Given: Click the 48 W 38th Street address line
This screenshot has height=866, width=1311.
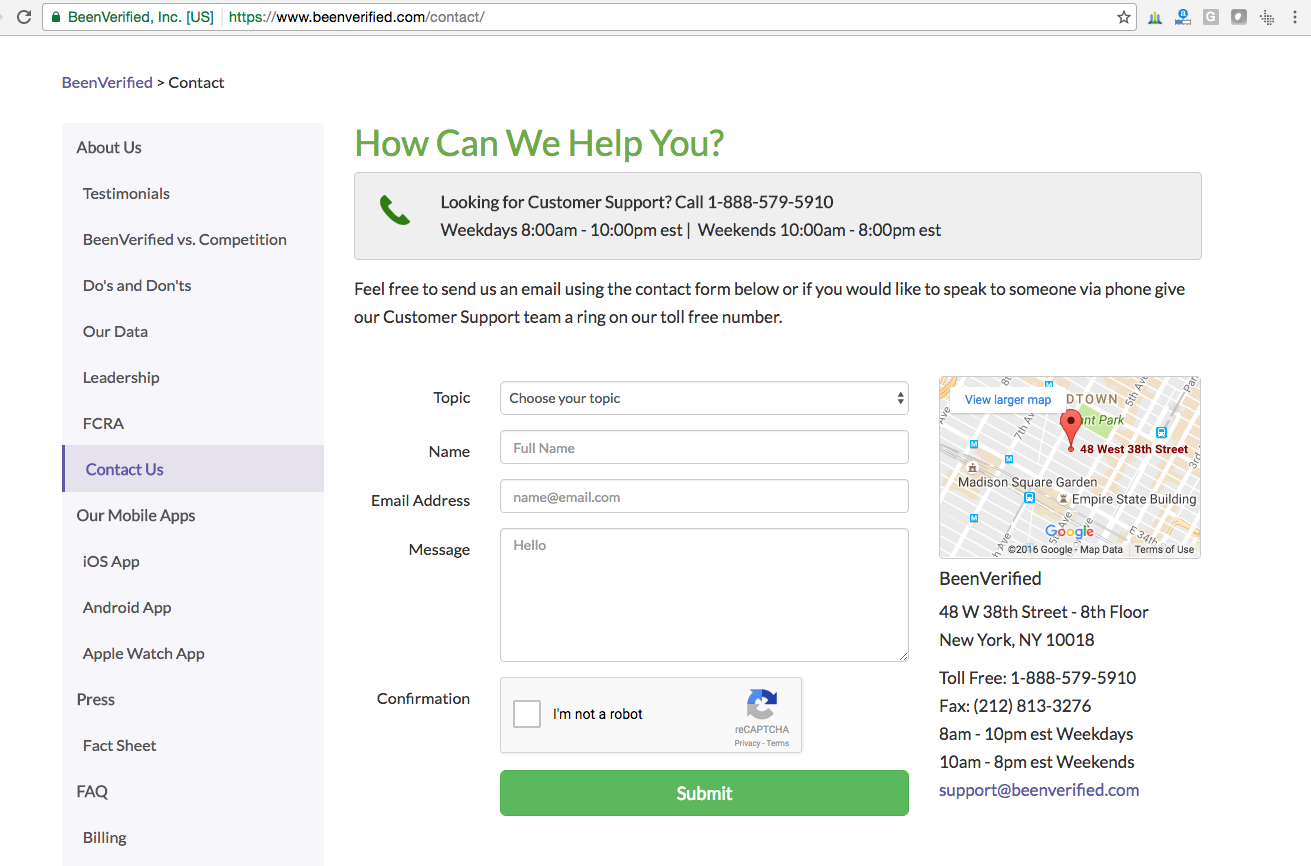Looking at the screenshot, I should pyautogui.click(x=1044, y=612).
